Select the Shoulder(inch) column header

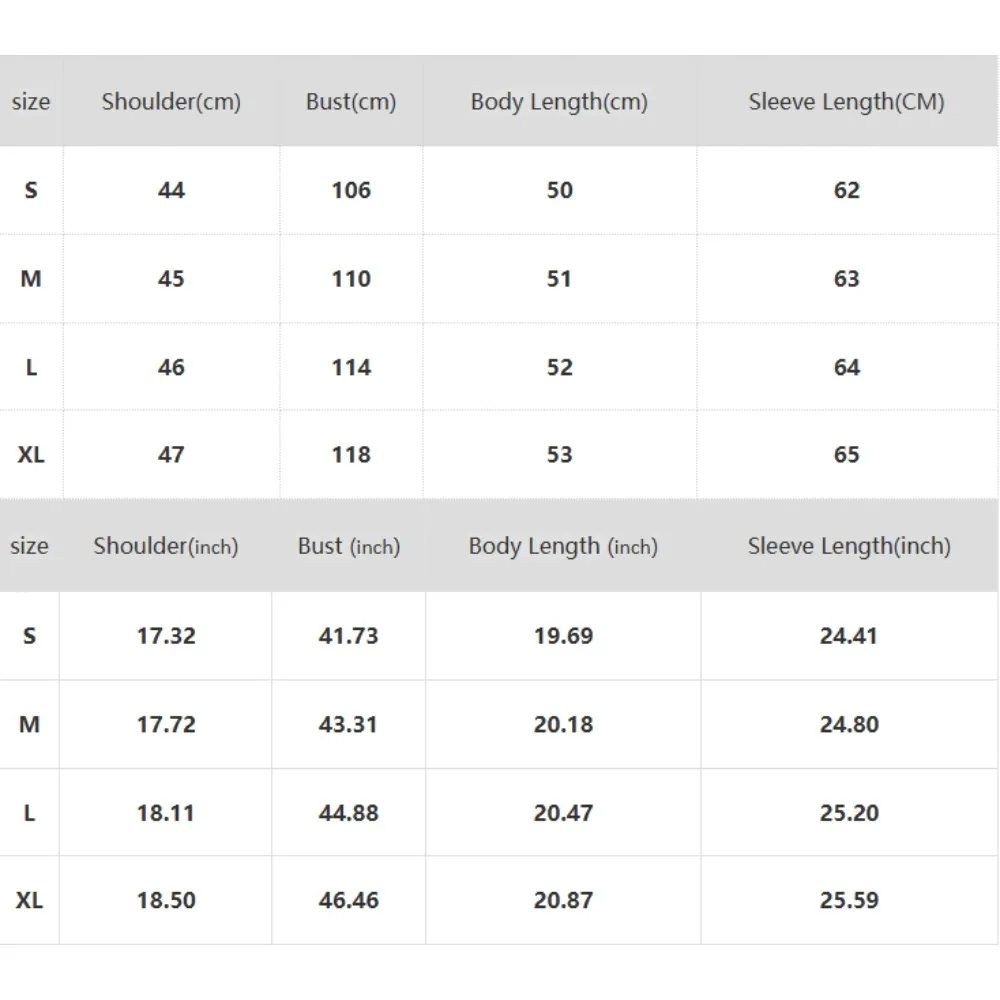166,546
